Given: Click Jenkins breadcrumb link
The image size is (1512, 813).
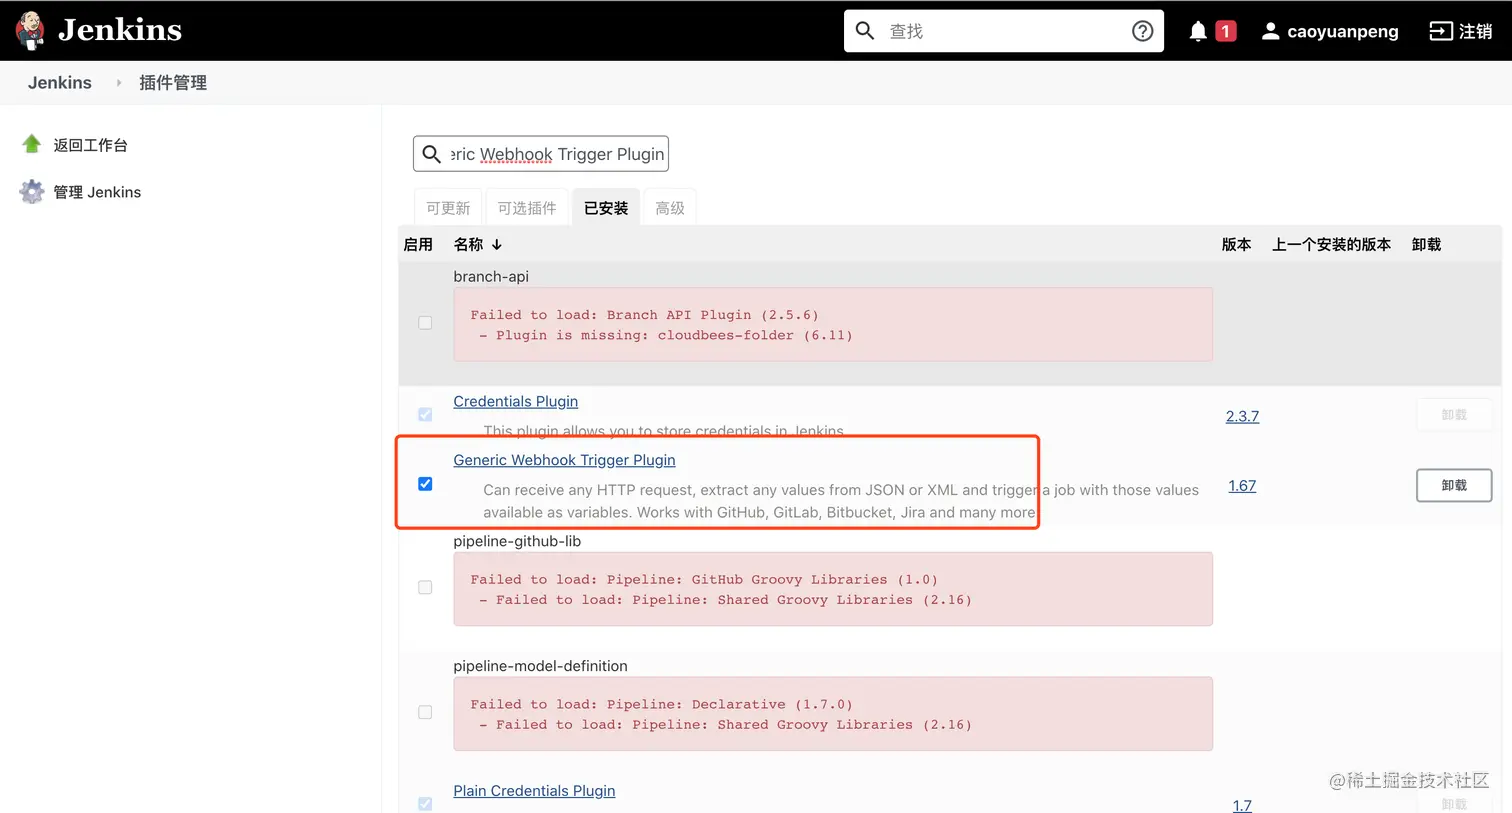Looking at the screenshot, I should pos(60,83).
